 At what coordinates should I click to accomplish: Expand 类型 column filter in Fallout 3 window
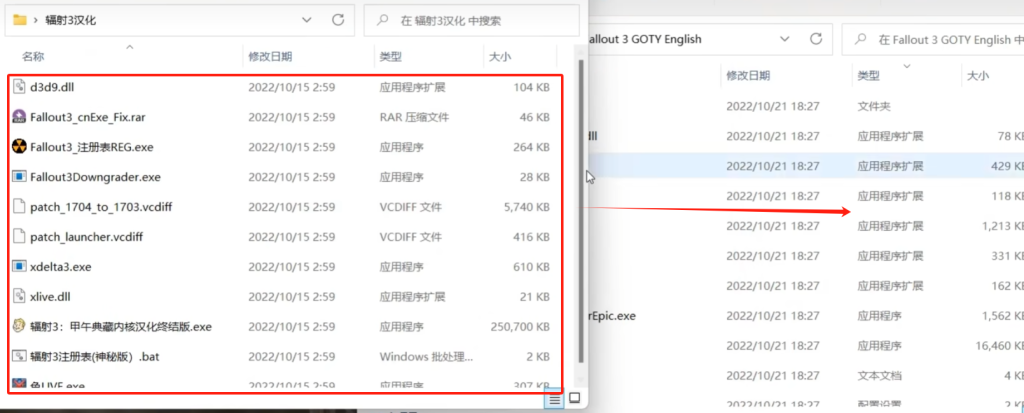pos(907,66)
